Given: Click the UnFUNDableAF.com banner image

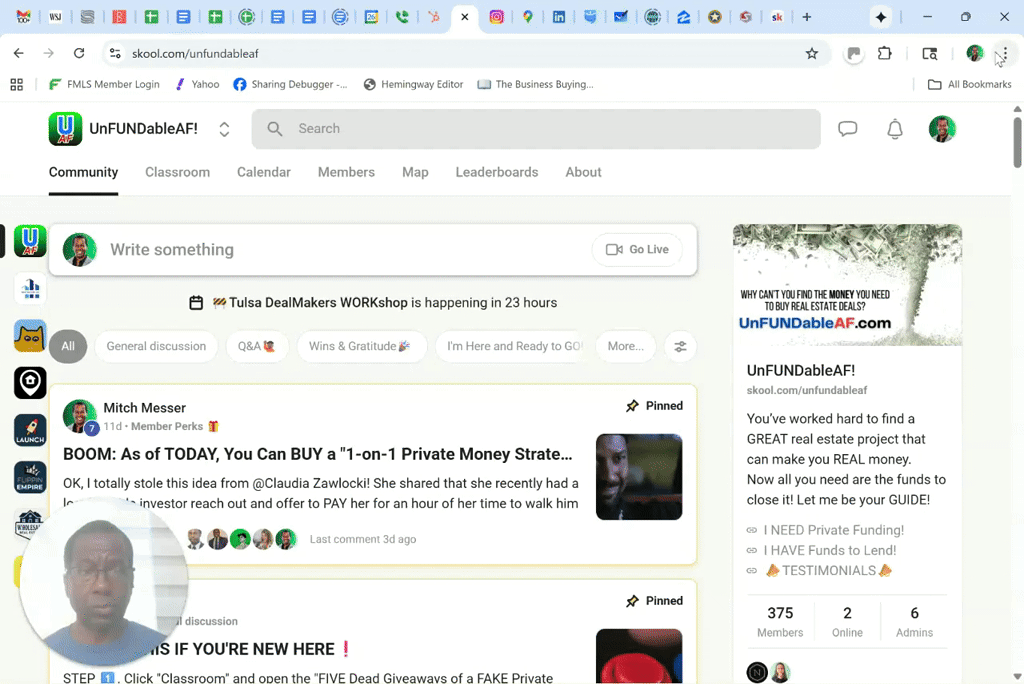Looking at the screenshot, I should point(847,285).
